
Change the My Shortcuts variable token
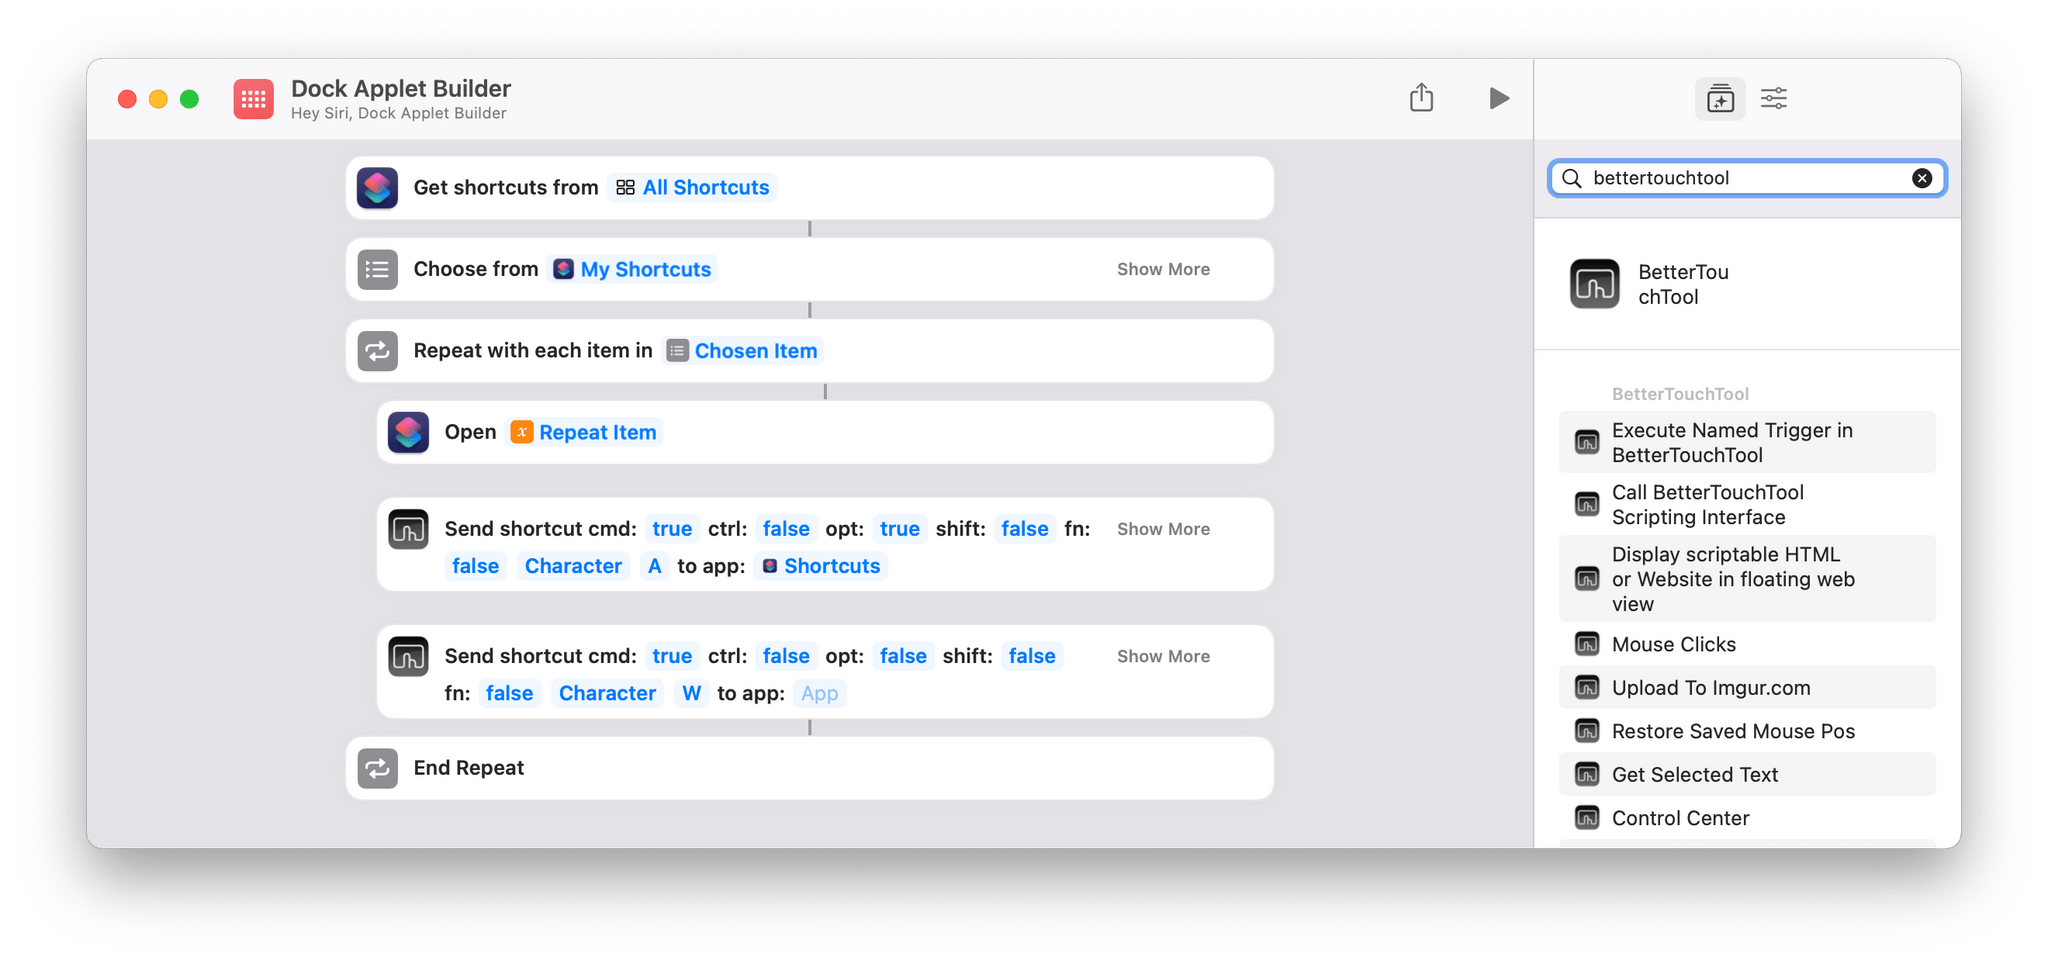click(x=632, y=269)
